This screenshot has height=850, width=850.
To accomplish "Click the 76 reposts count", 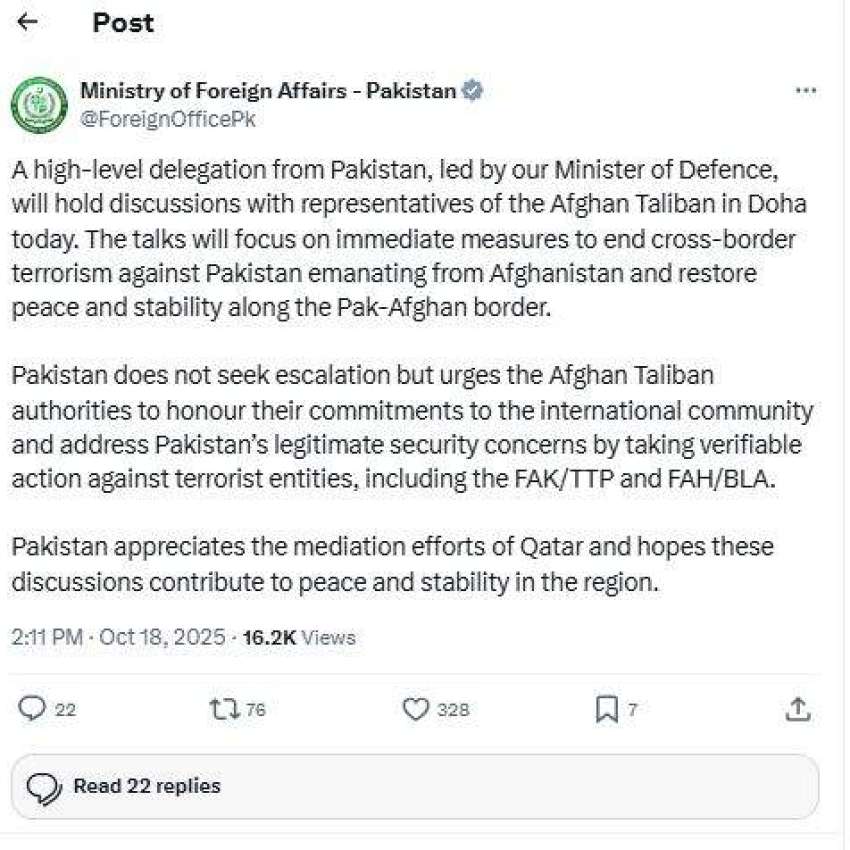I will pos(255,710).
